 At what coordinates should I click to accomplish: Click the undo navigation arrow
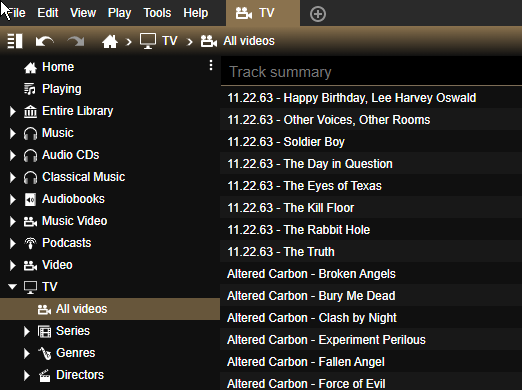(x=44, y=41)
